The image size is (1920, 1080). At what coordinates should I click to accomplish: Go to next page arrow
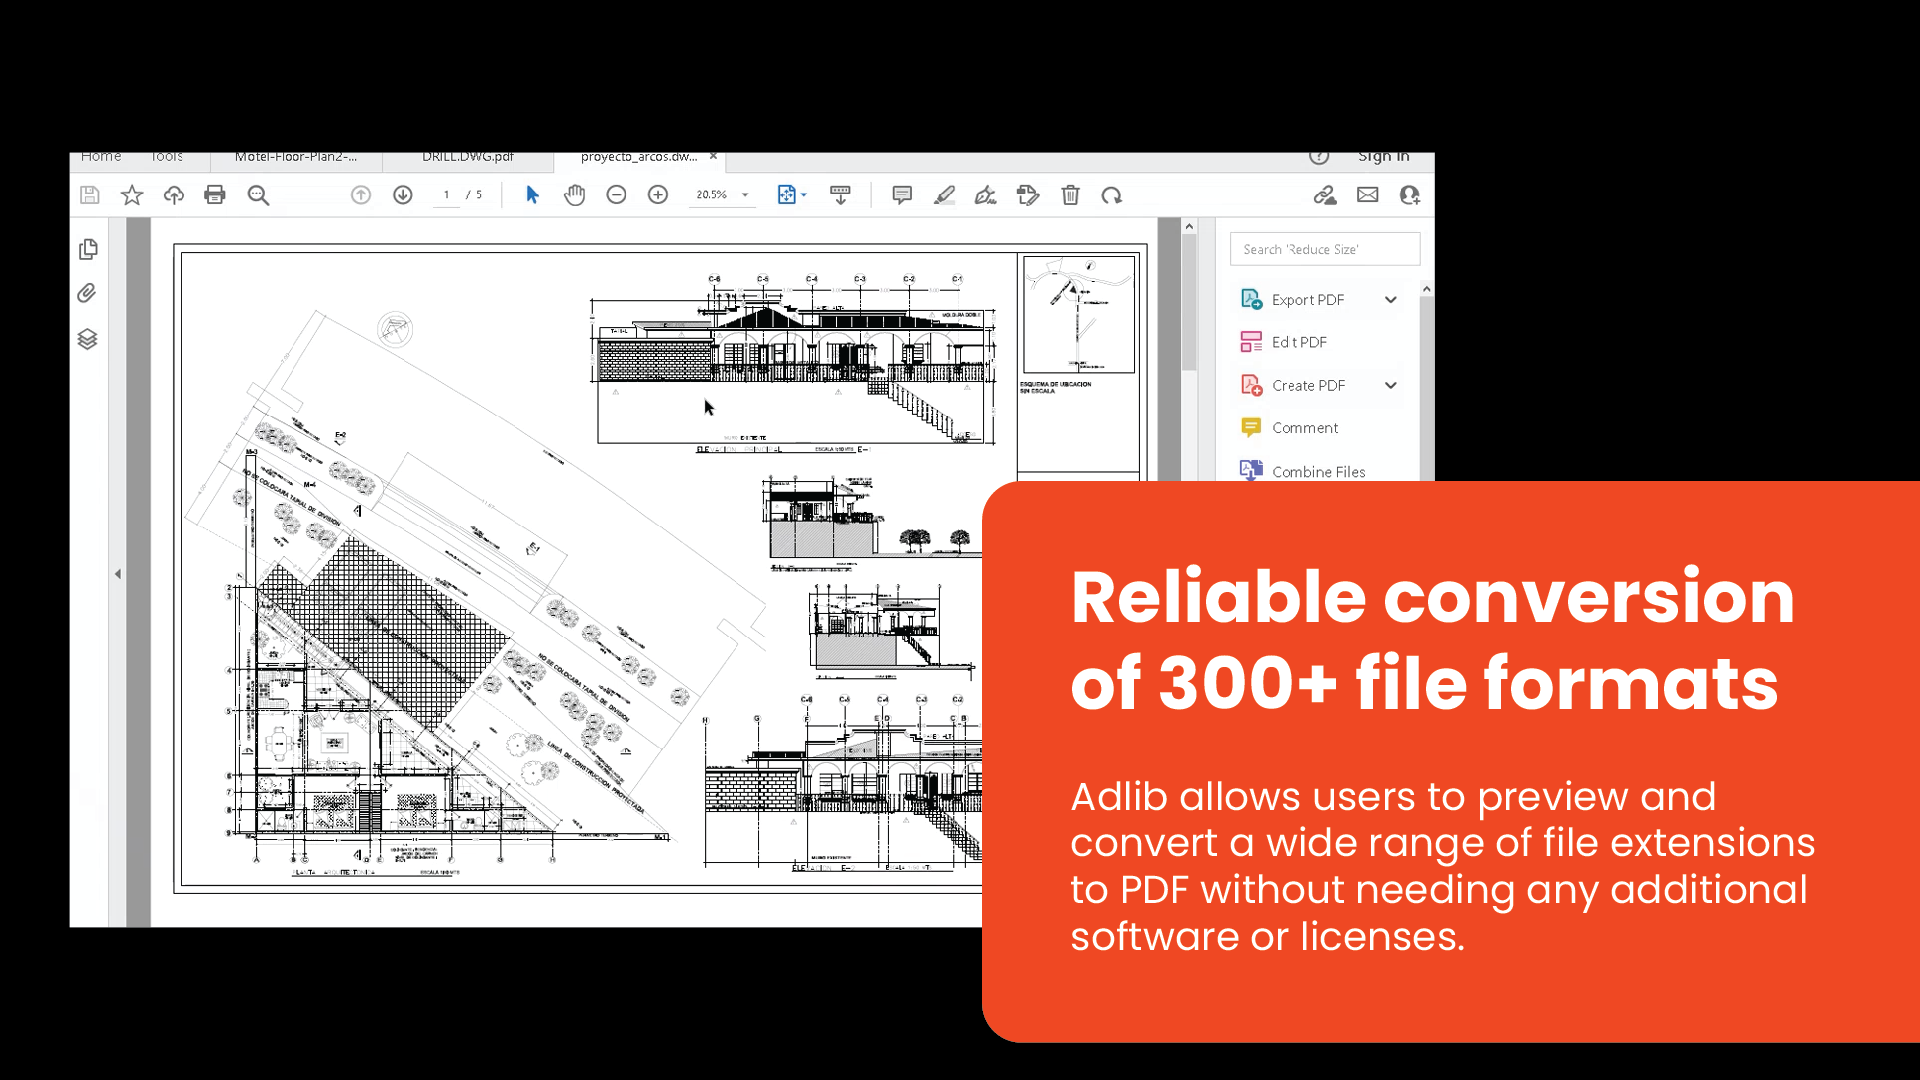(403, 195)
